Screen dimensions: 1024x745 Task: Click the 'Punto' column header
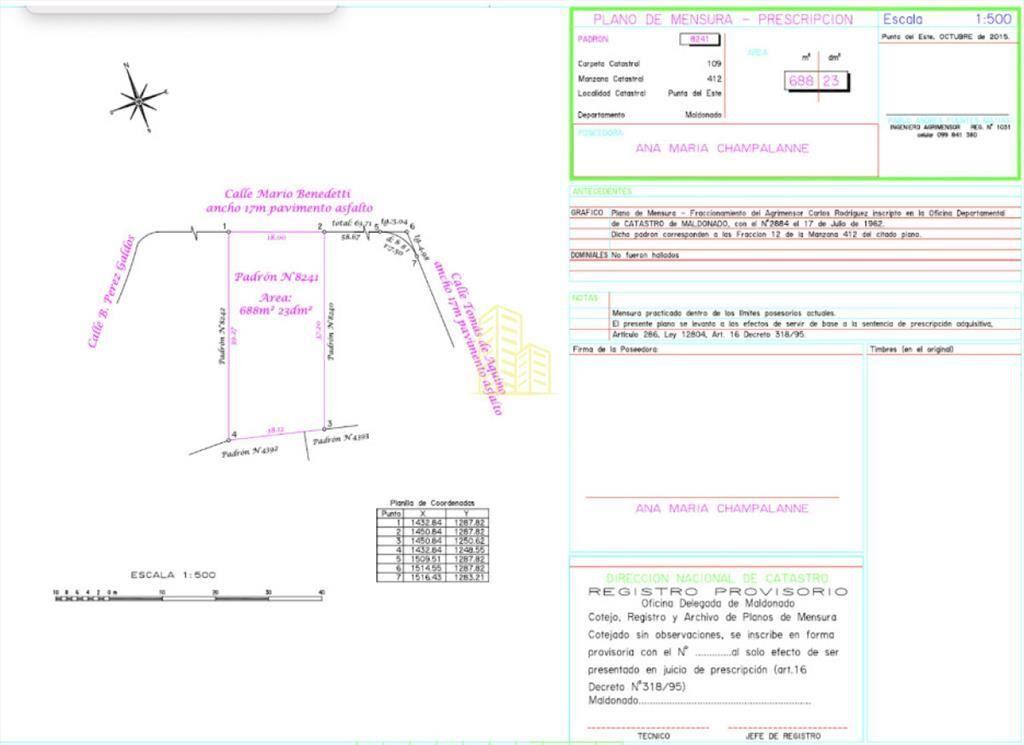point(391,514)
